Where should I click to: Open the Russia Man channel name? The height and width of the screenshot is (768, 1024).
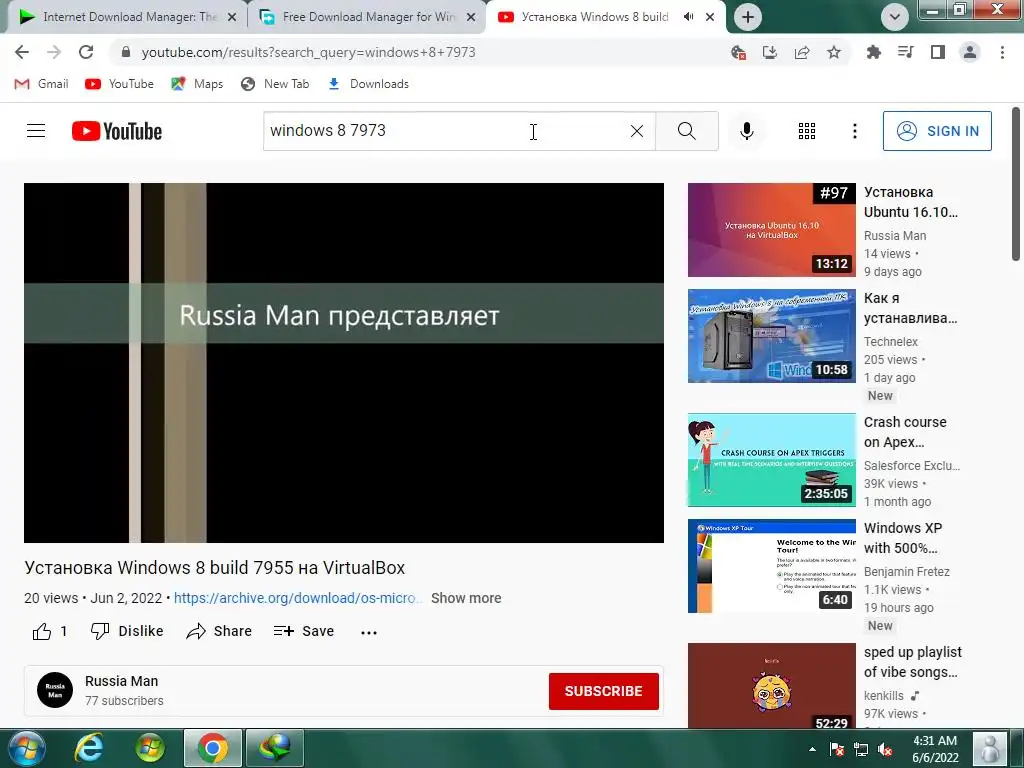121,681
